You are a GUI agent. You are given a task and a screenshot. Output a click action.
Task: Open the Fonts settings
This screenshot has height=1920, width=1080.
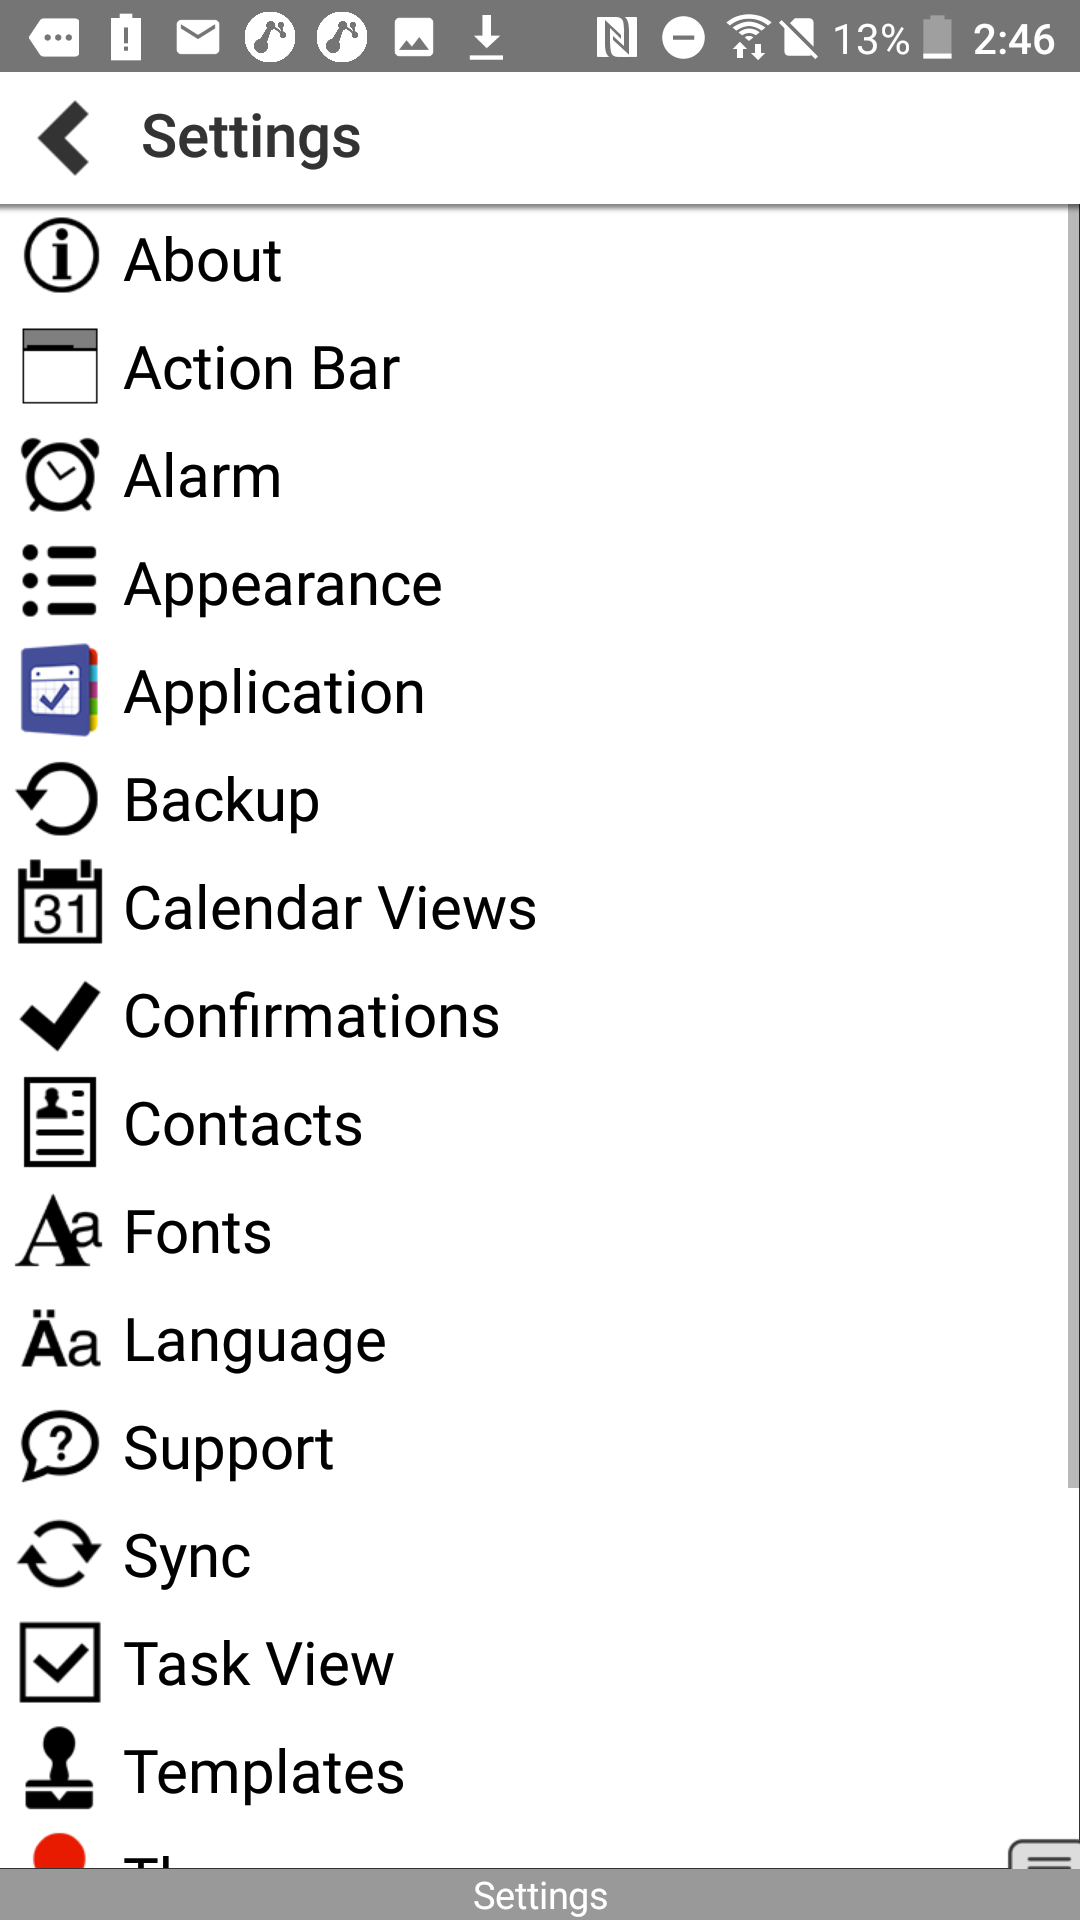(x=198, y=1232)
